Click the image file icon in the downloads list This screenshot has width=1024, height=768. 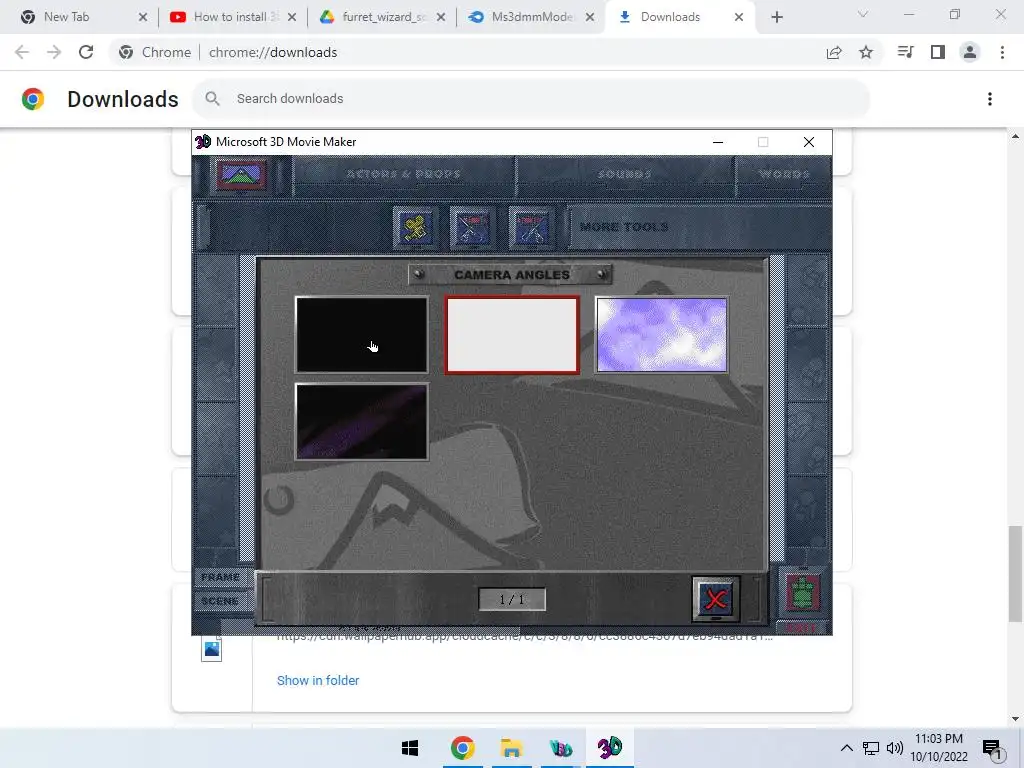pyautogui.click(x=212, y=649)
